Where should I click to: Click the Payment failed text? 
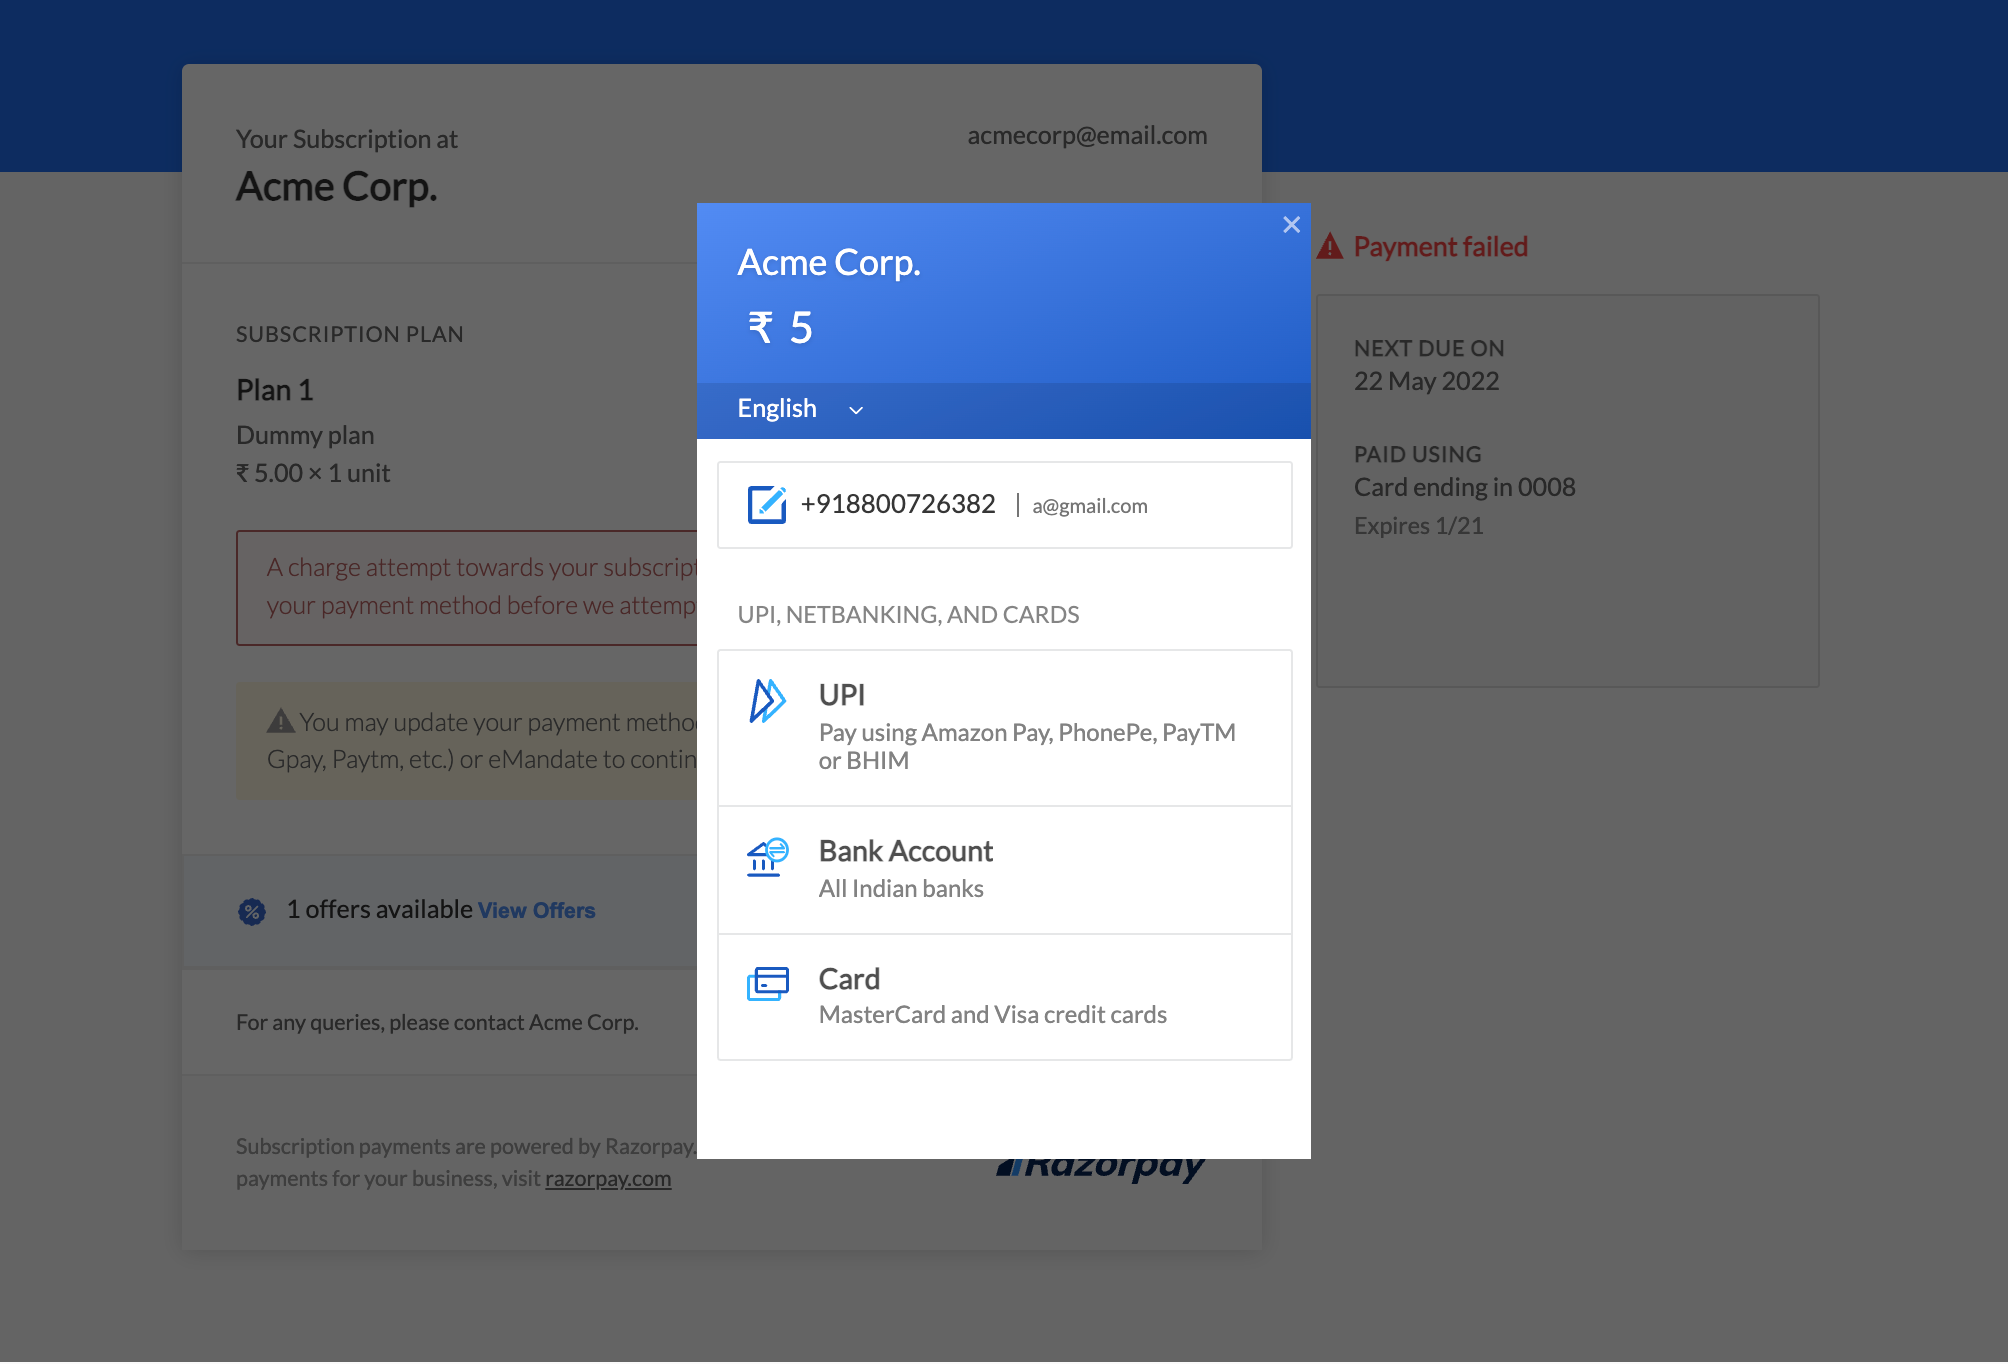(x=1440, y=247)
